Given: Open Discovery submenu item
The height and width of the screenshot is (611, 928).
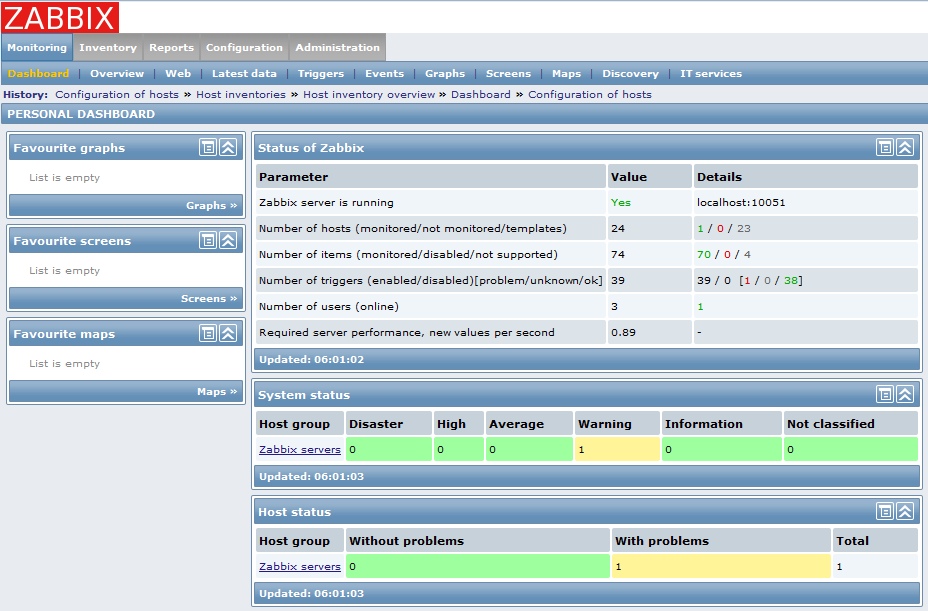Looking at the screenshot, I should tap(630, 73).
